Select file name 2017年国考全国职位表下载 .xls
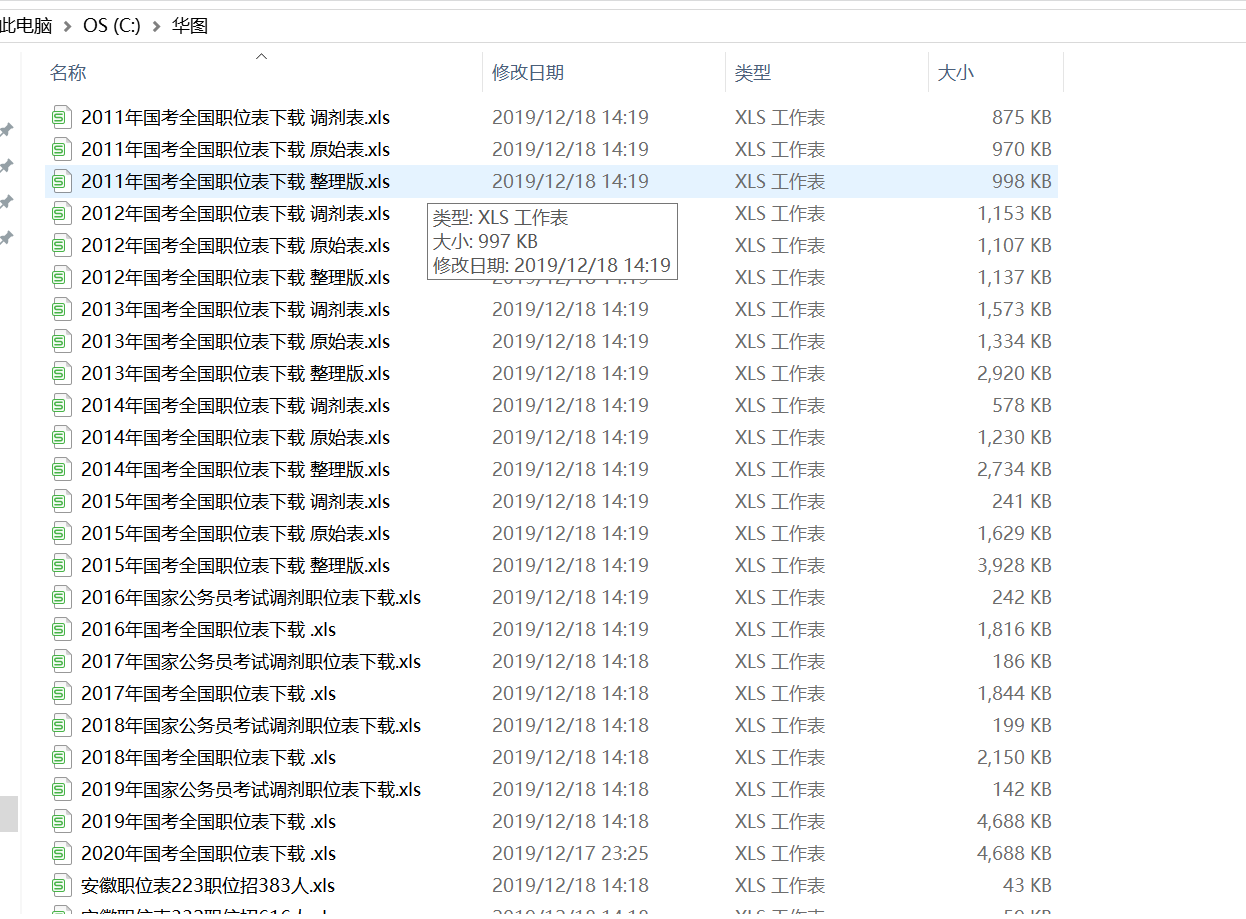This screenshot has height=919, width=1246. point(208,693)
